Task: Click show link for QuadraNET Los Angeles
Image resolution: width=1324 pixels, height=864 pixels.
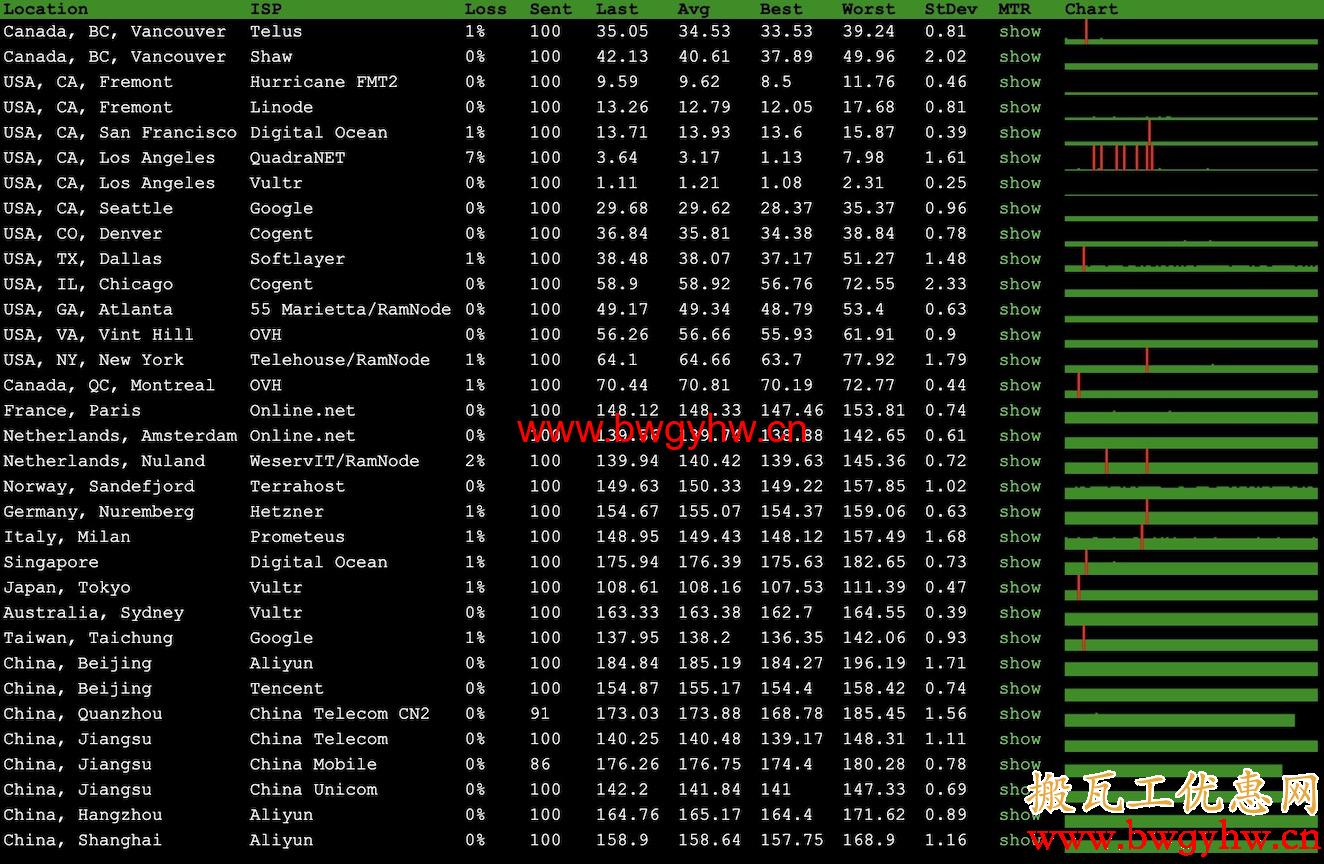Action: tap(1020, 157)
